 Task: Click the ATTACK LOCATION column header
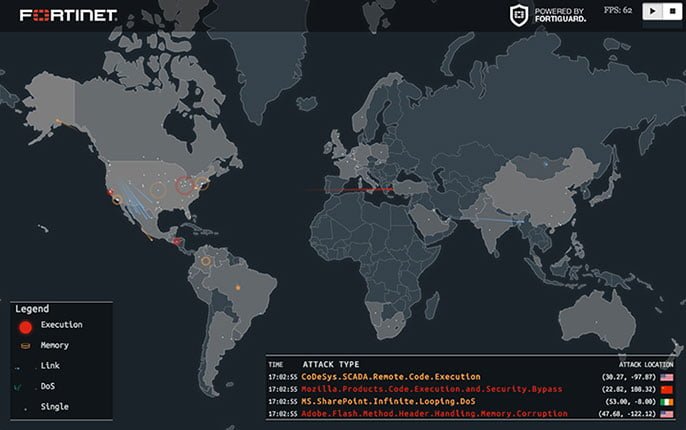coord(646,364)
